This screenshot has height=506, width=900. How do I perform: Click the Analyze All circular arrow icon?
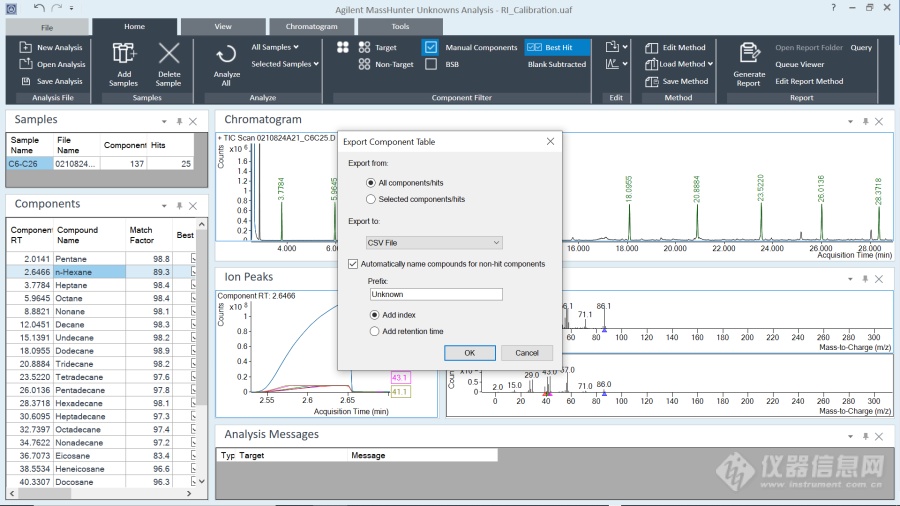pos(226,55)
